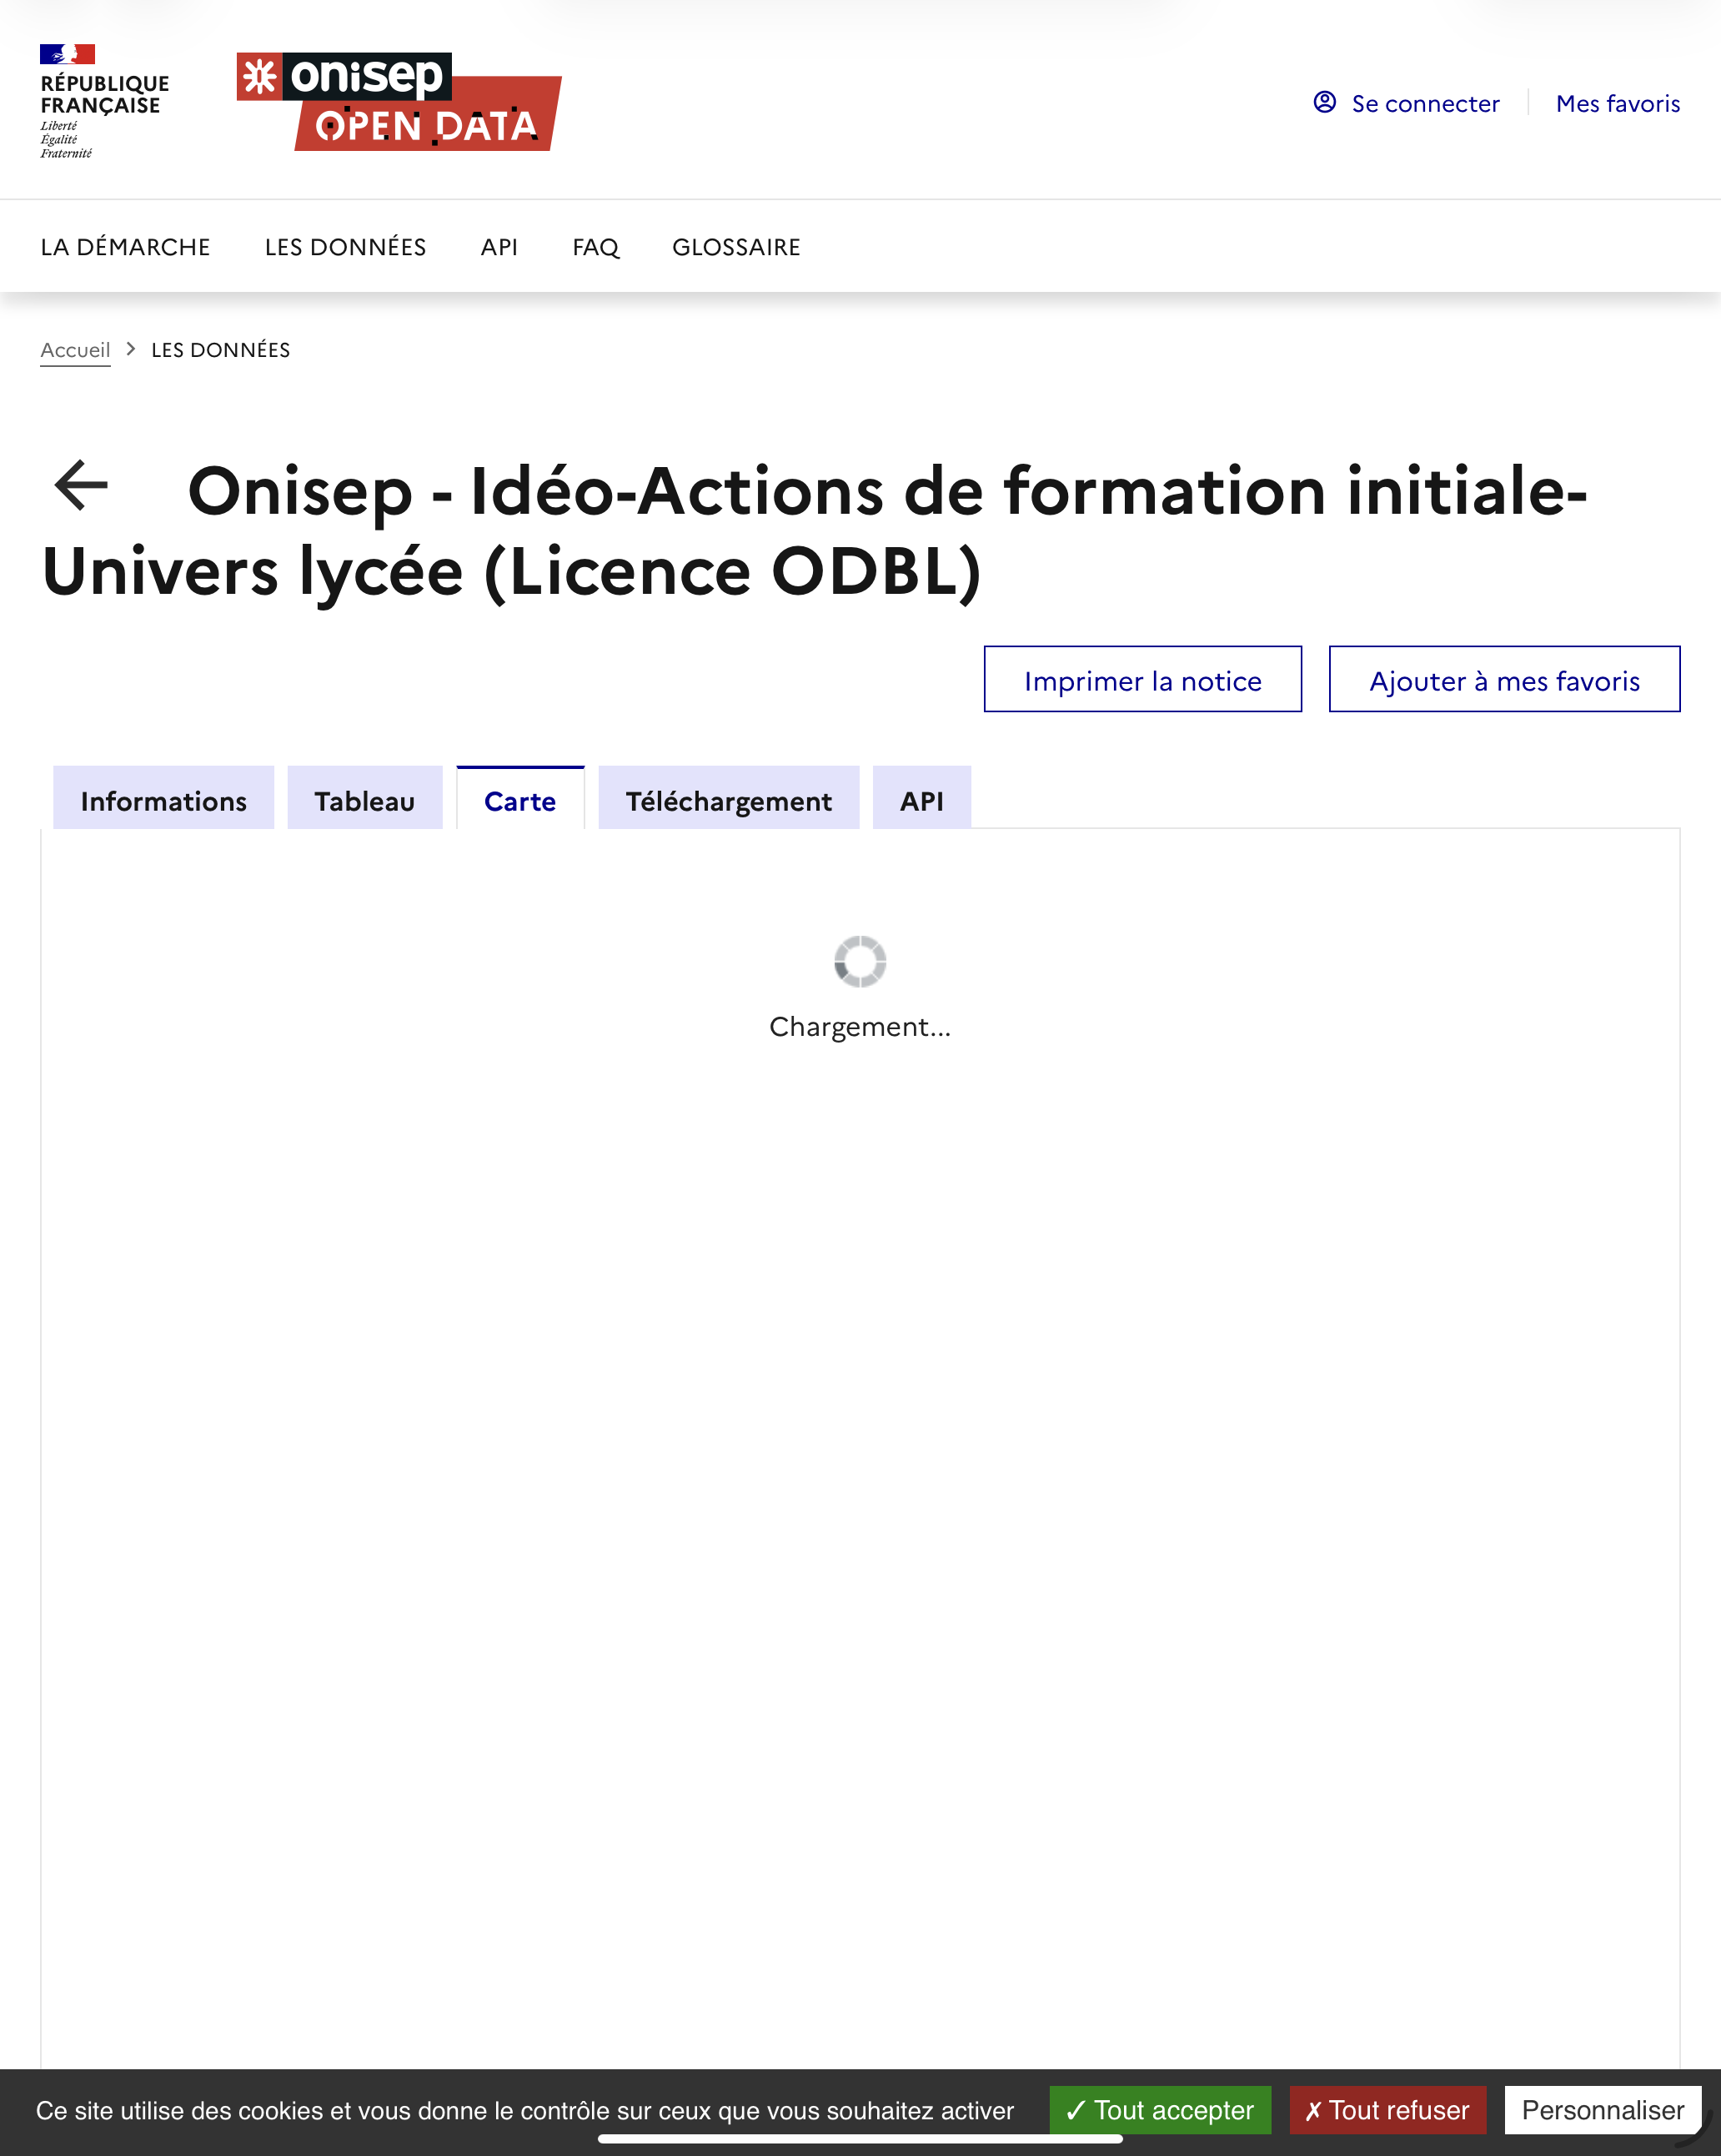Image resolution: width=1721 pixels, height=2156 pixels.
Task: Select the Carte tab
Action: [519, 800]
